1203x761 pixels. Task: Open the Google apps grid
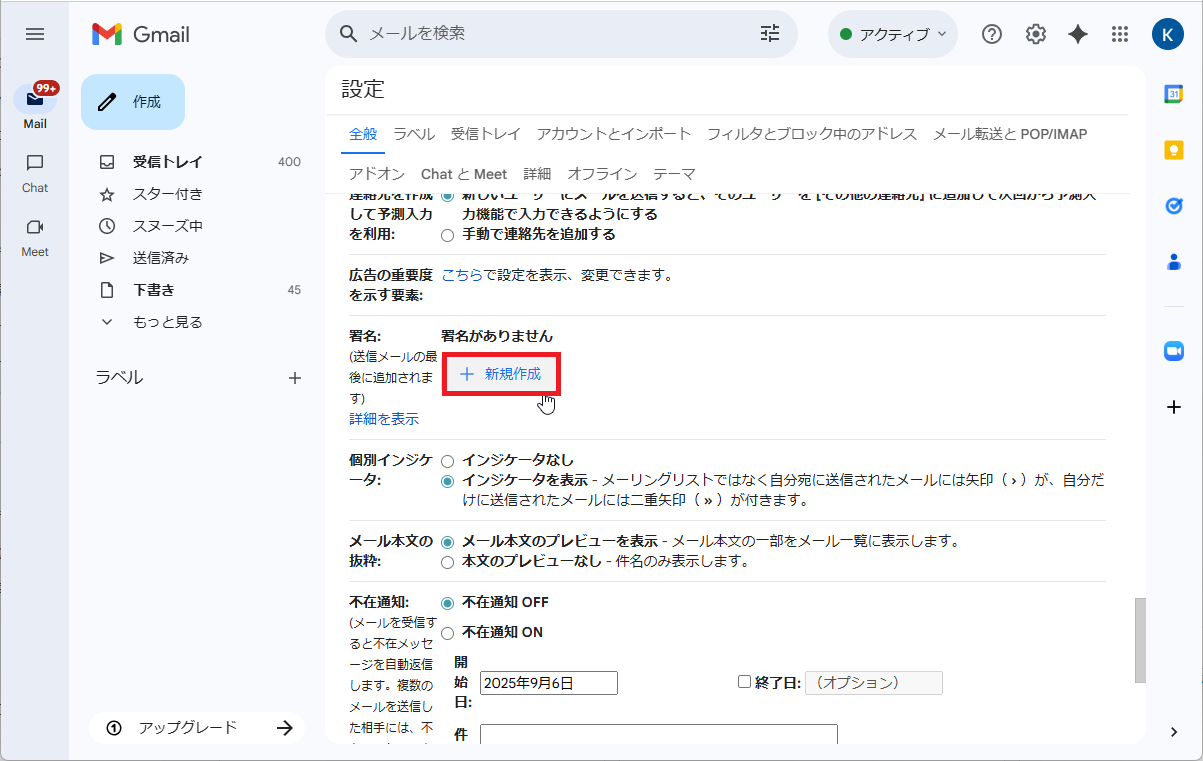(1119, 33)
